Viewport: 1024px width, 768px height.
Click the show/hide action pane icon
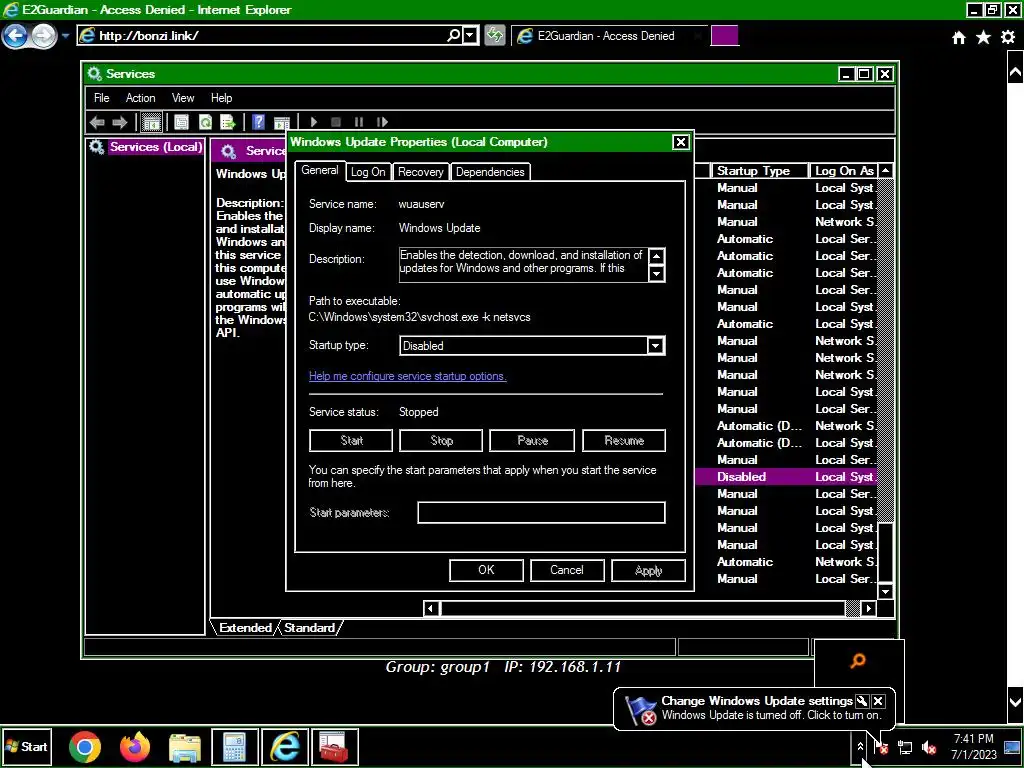pos(281,123)
